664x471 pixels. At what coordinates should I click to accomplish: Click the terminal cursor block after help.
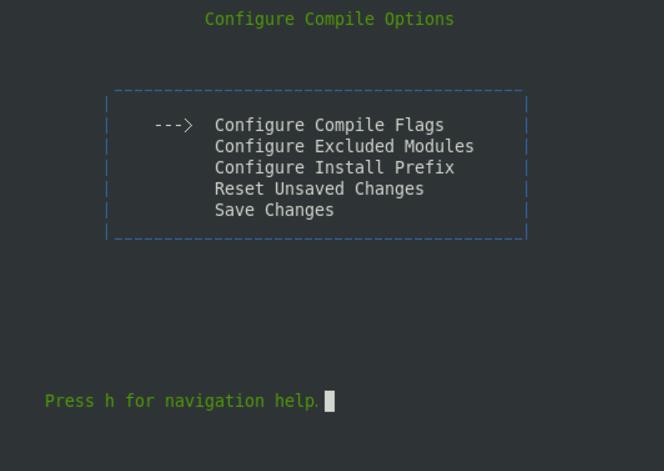329,401
